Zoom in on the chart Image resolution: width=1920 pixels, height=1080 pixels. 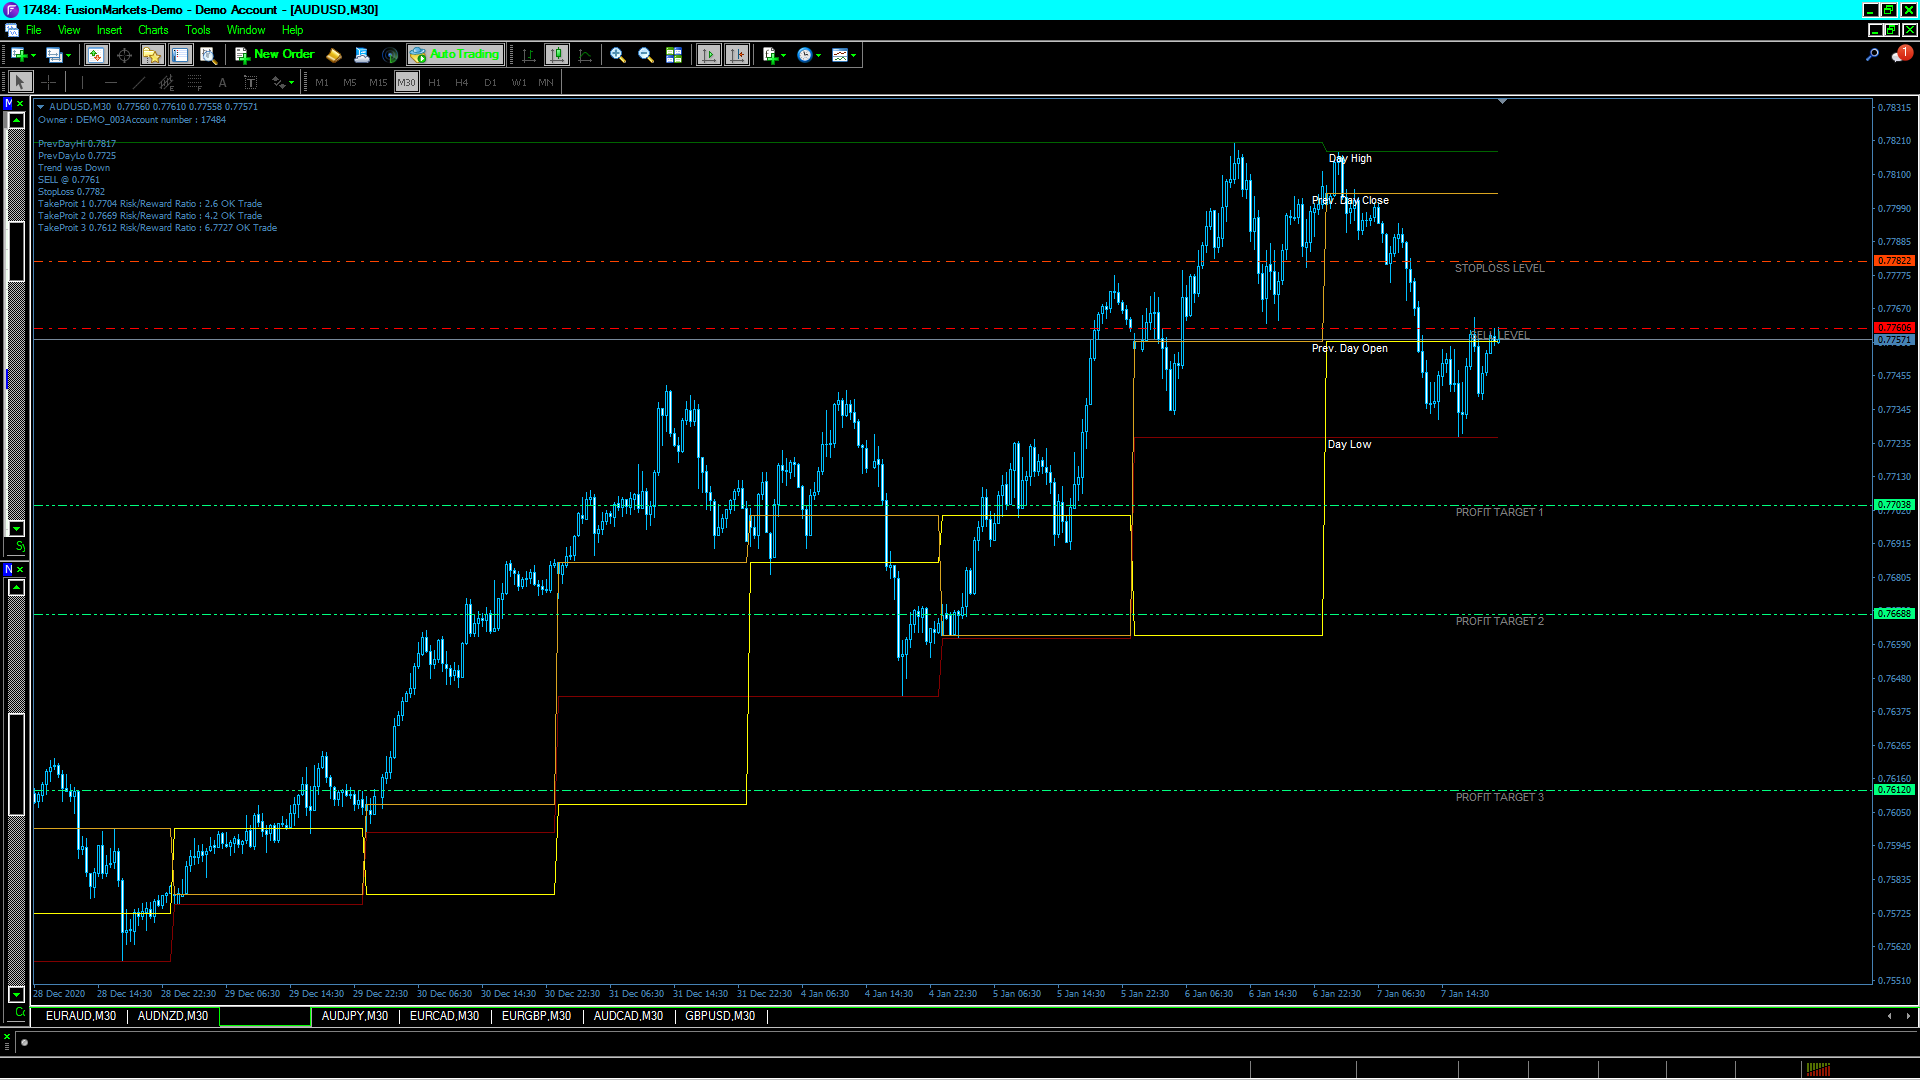click(618, 55)
